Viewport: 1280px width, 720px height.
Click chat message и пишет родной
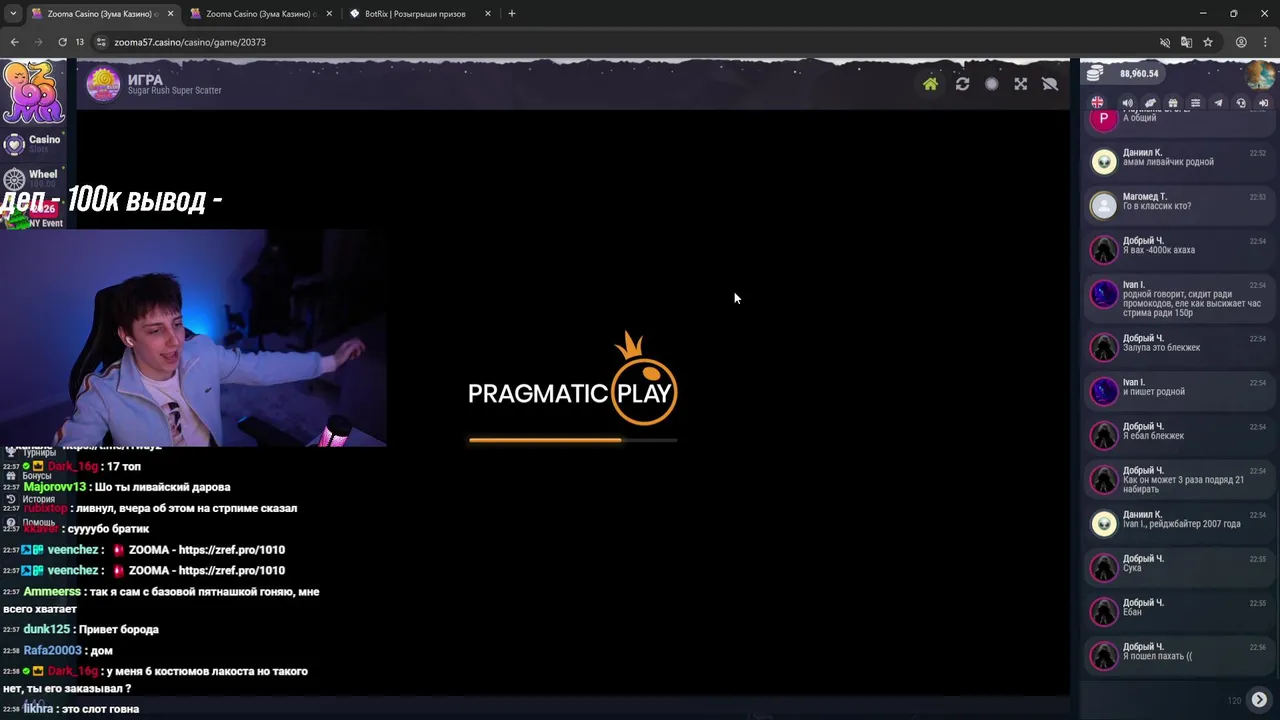[1153, 391]
